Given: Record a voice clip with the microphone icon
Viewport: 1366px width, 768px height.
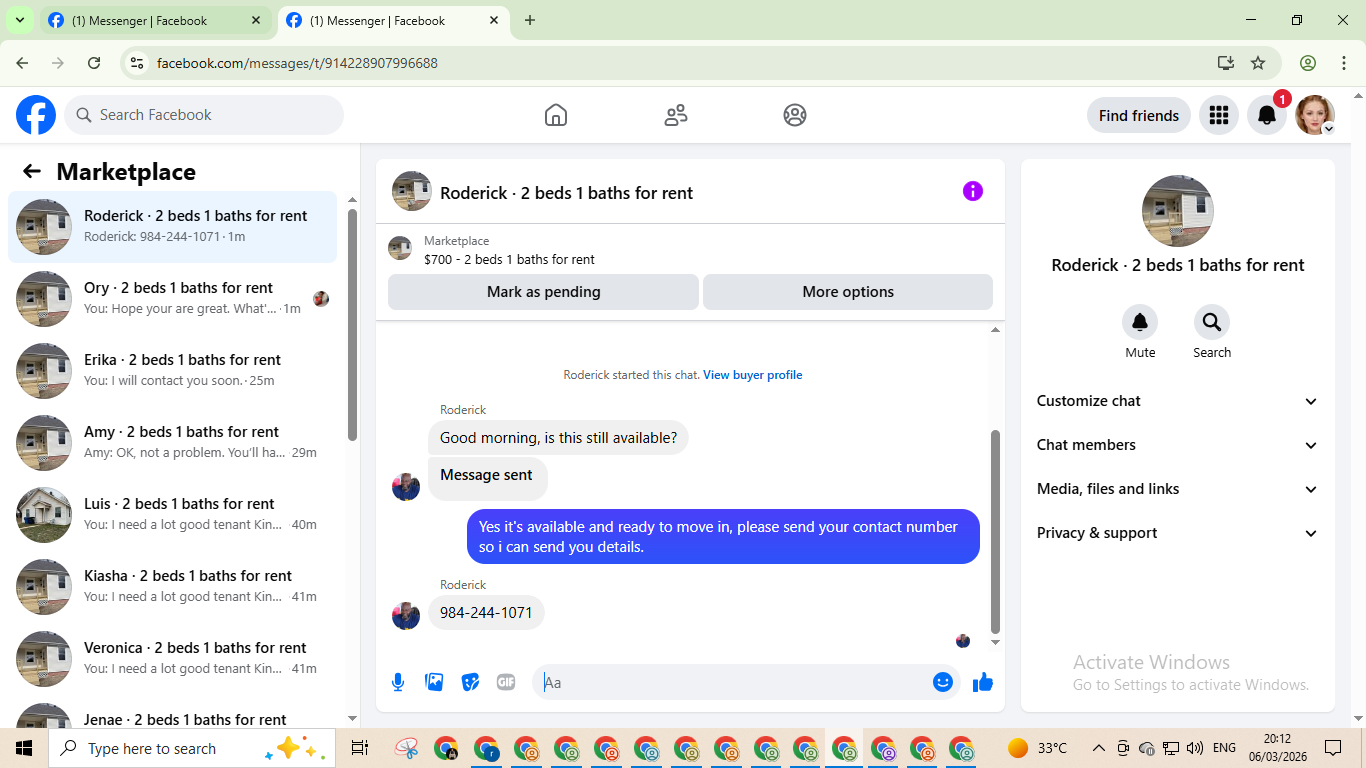Looking at the screenshot, I should tap(398, 682).
